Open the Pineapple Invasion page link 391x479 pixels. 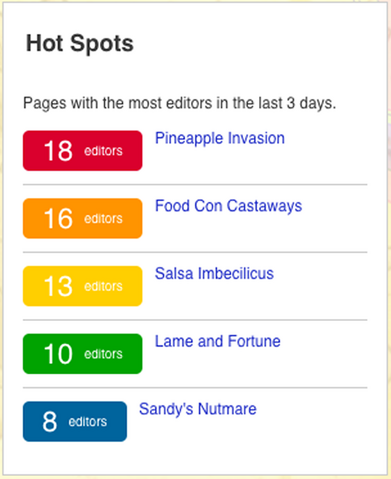[220, 139]
